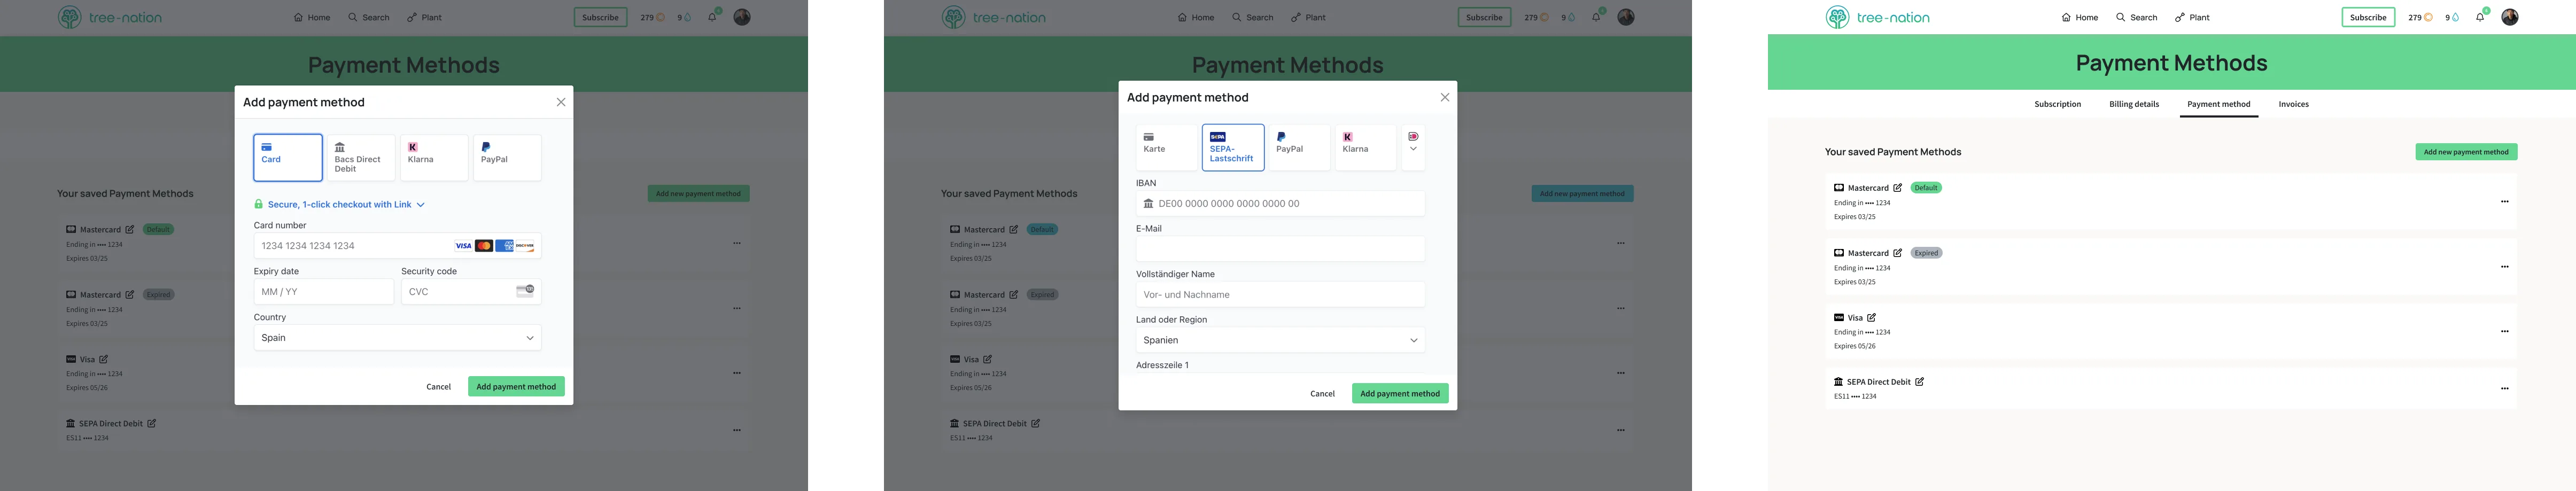Expand more payment methods chevron in German dialog
Viewport: 2576px width, 491px height.
[1413, 148]
